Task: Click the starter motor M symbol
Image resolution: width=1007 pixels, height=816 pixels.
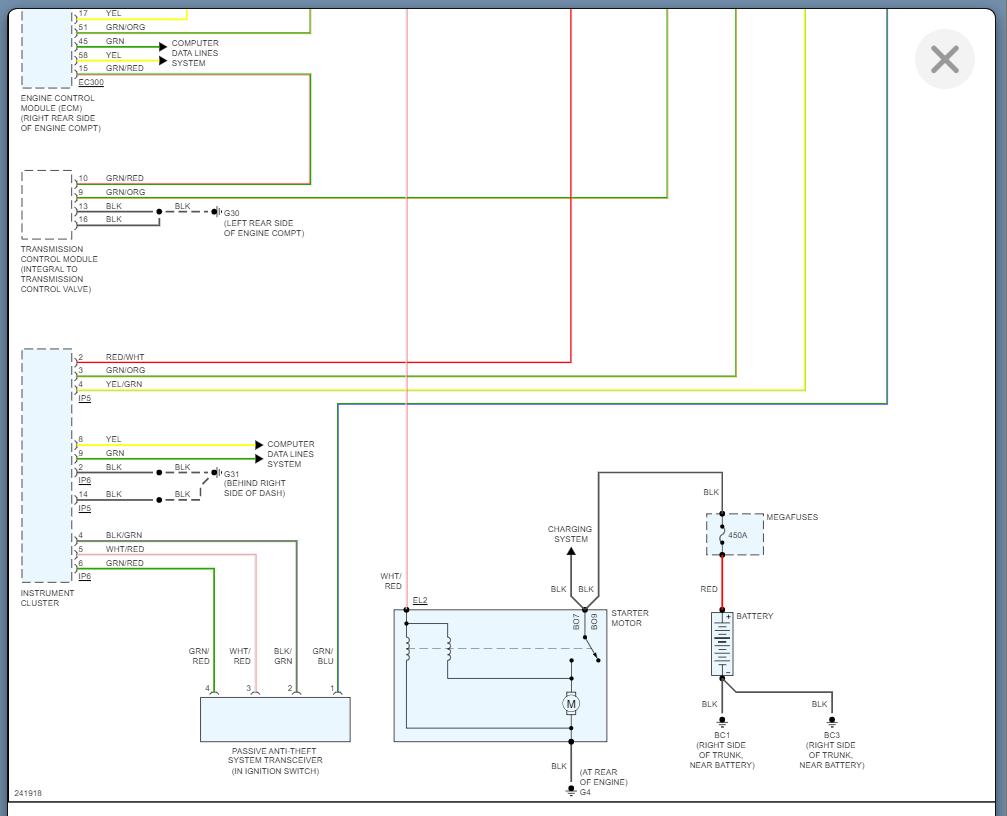Action: pos(570,704)
